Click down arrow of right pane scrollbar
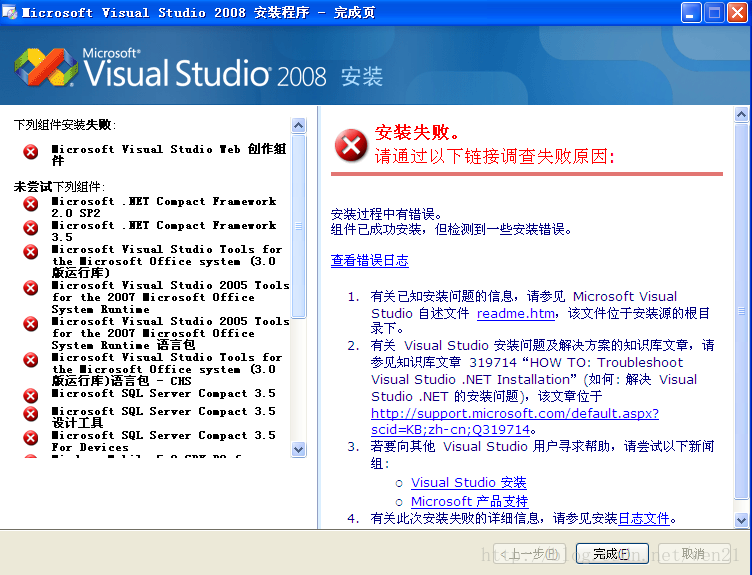The height and width of the screenshot is (575, 752). (741, 520)
